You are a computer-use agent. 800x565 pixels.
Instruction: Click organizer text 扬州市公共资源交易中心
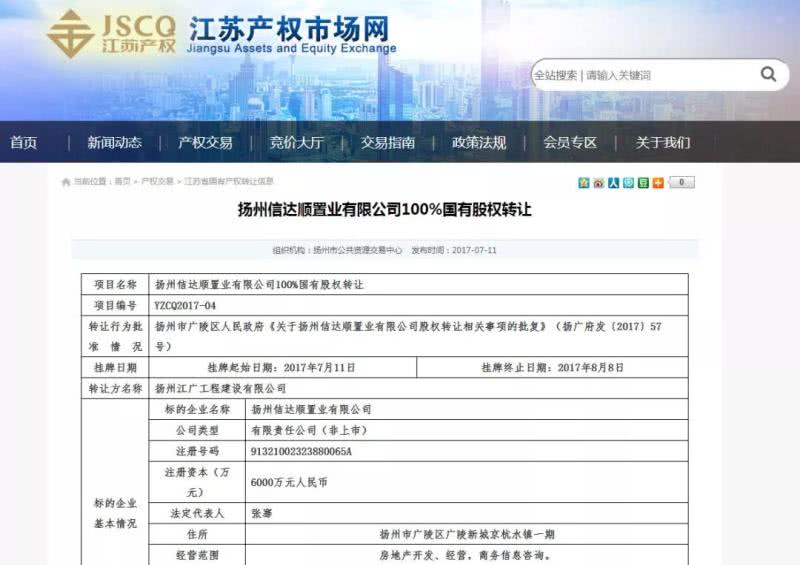(357, 250)
